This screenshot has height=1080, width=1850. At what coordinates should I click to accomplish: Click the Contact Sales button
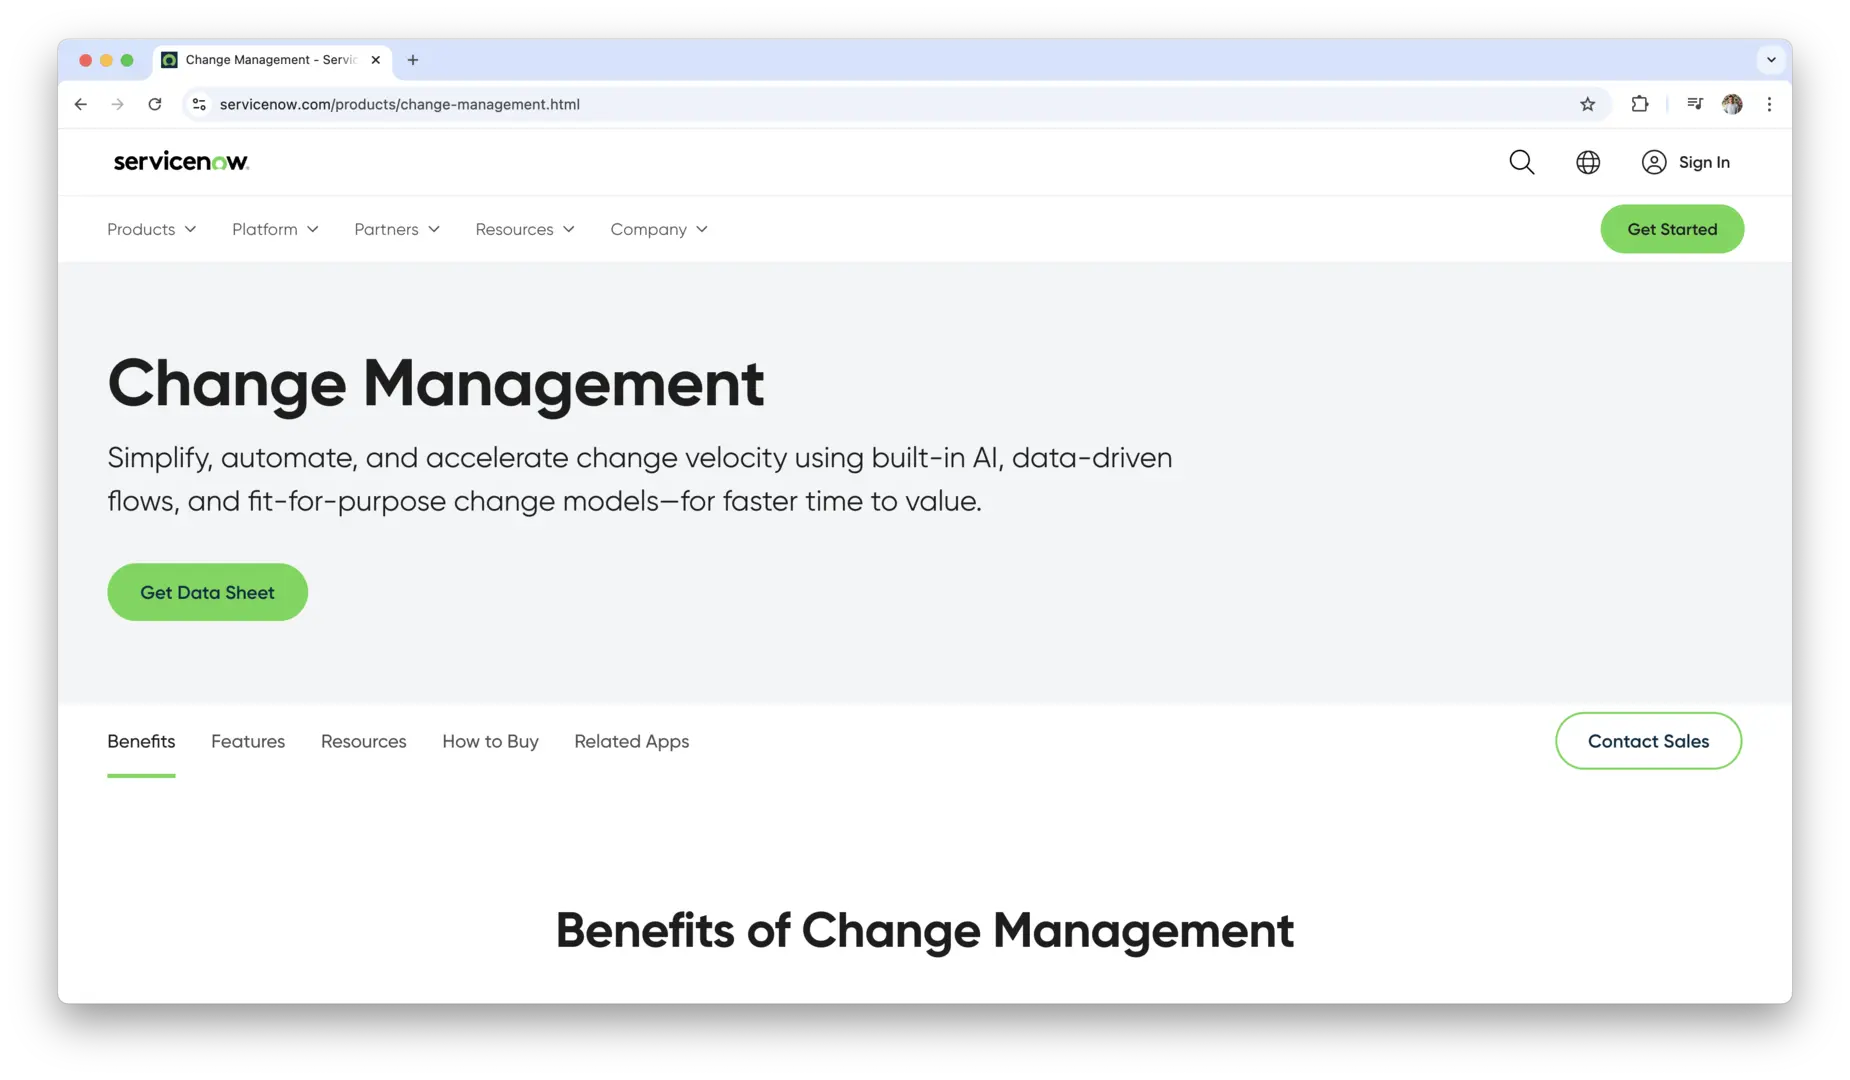coord(1648,741)
